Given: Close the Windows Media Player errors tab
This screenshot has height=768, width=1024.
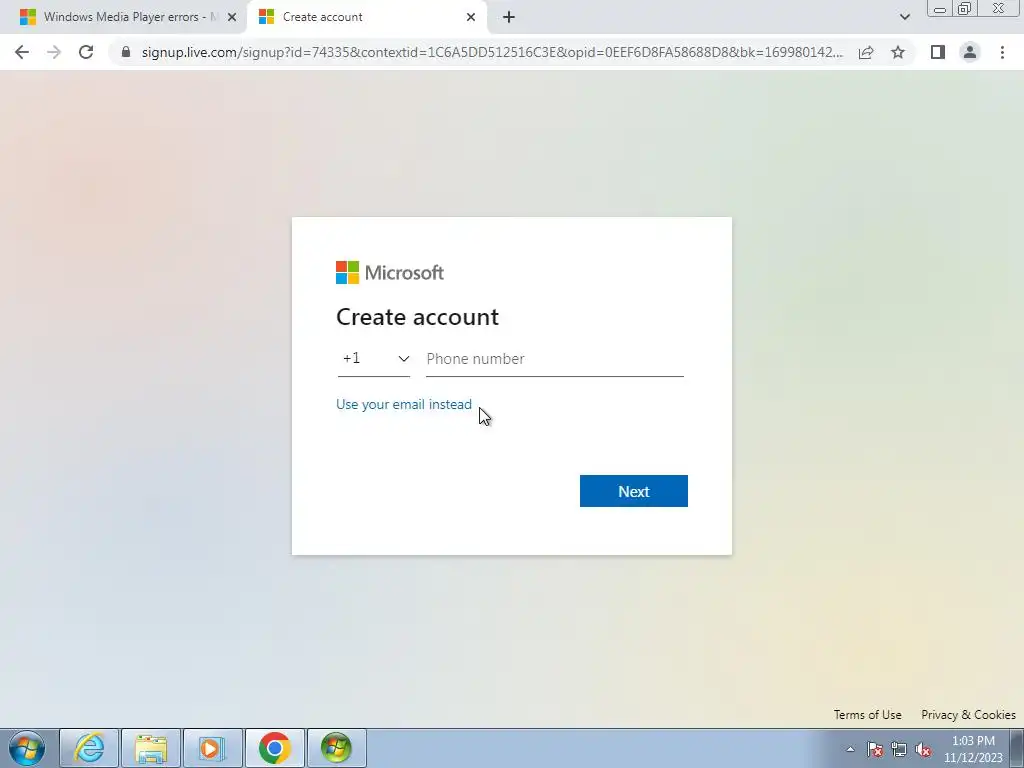Looking at the screenshot, I should [x=232, y=17].
